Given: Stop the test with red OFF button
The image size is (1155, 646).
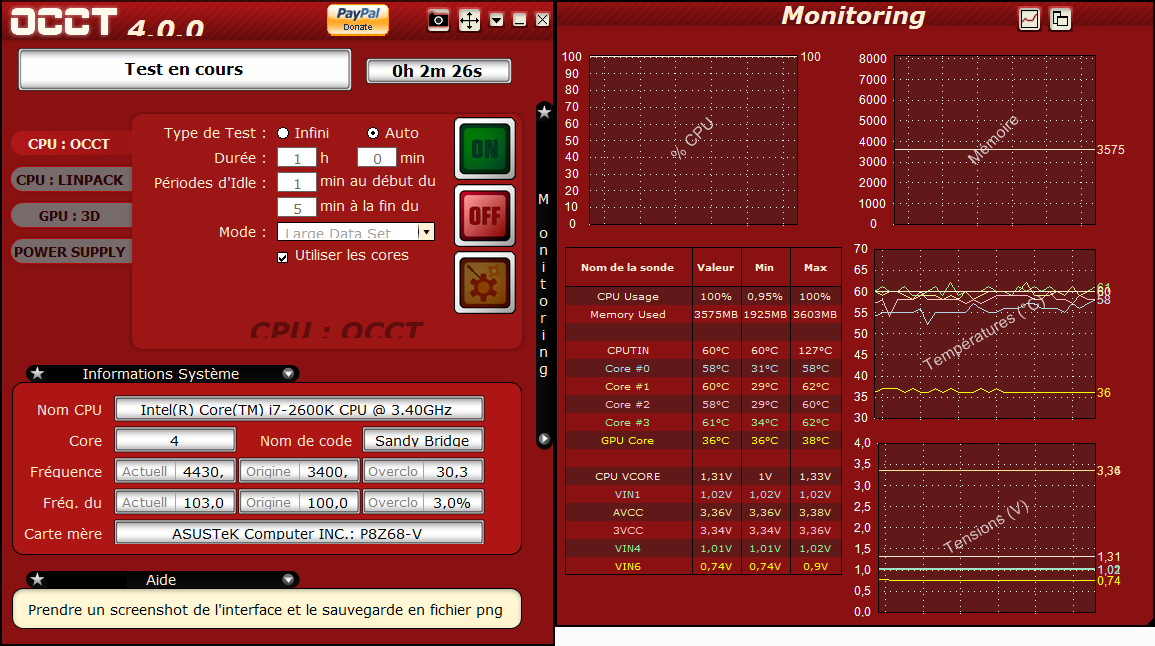Looking at the screenshot, I should coord(485,215).
